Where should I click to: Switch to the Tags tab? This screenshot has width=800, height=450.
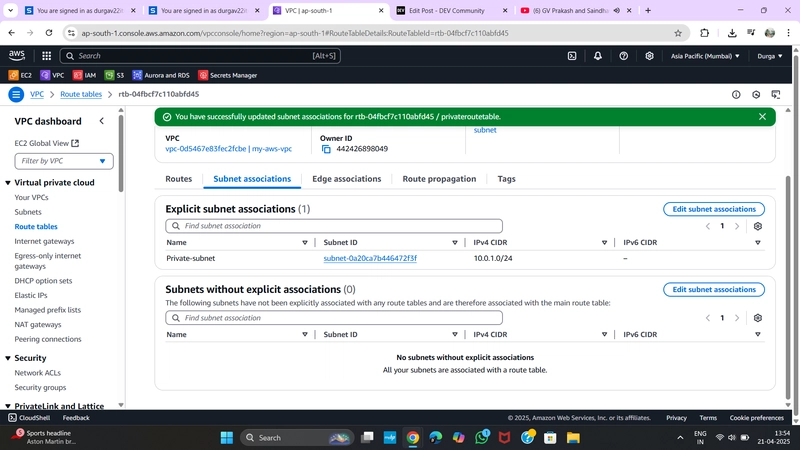(x=507, y=179)
